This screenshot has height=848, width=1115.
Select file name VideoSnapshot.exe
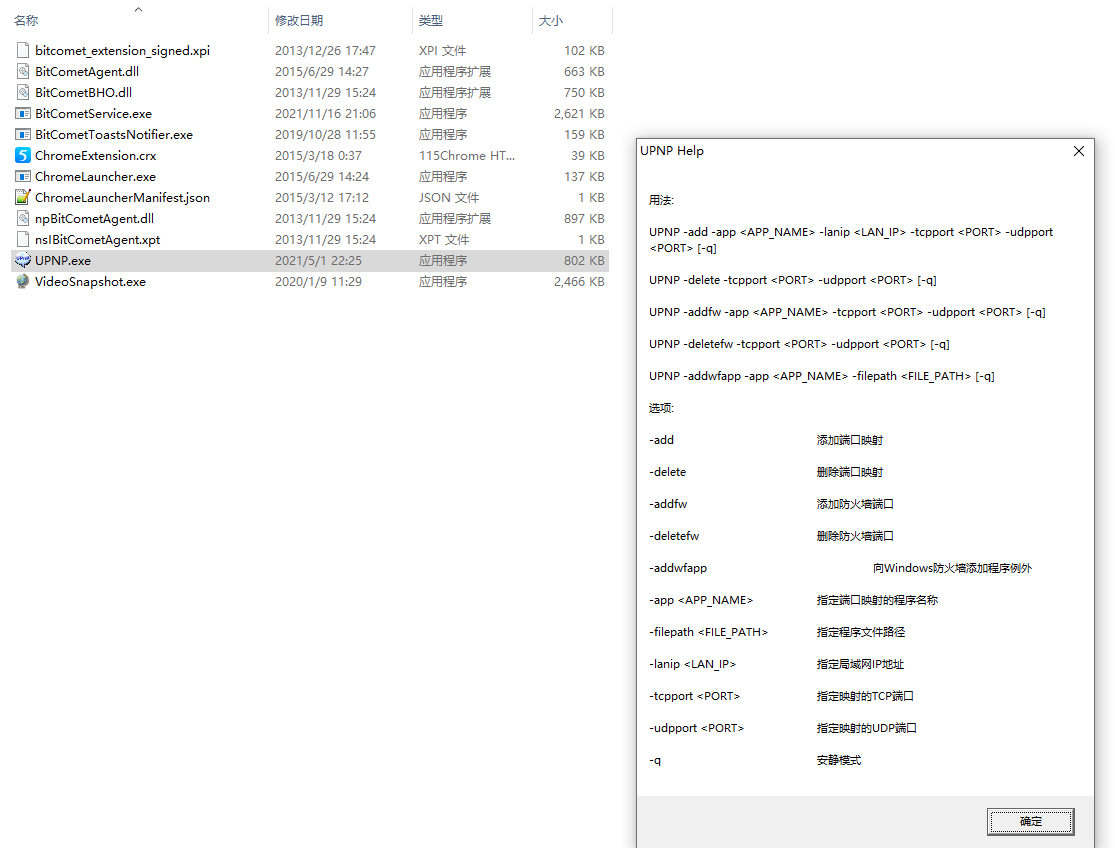90,281
